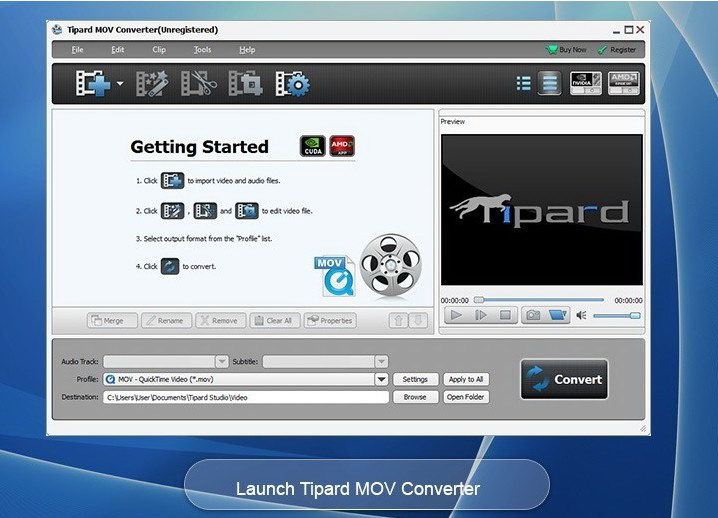Click the Clear All button

pos(274,321)
